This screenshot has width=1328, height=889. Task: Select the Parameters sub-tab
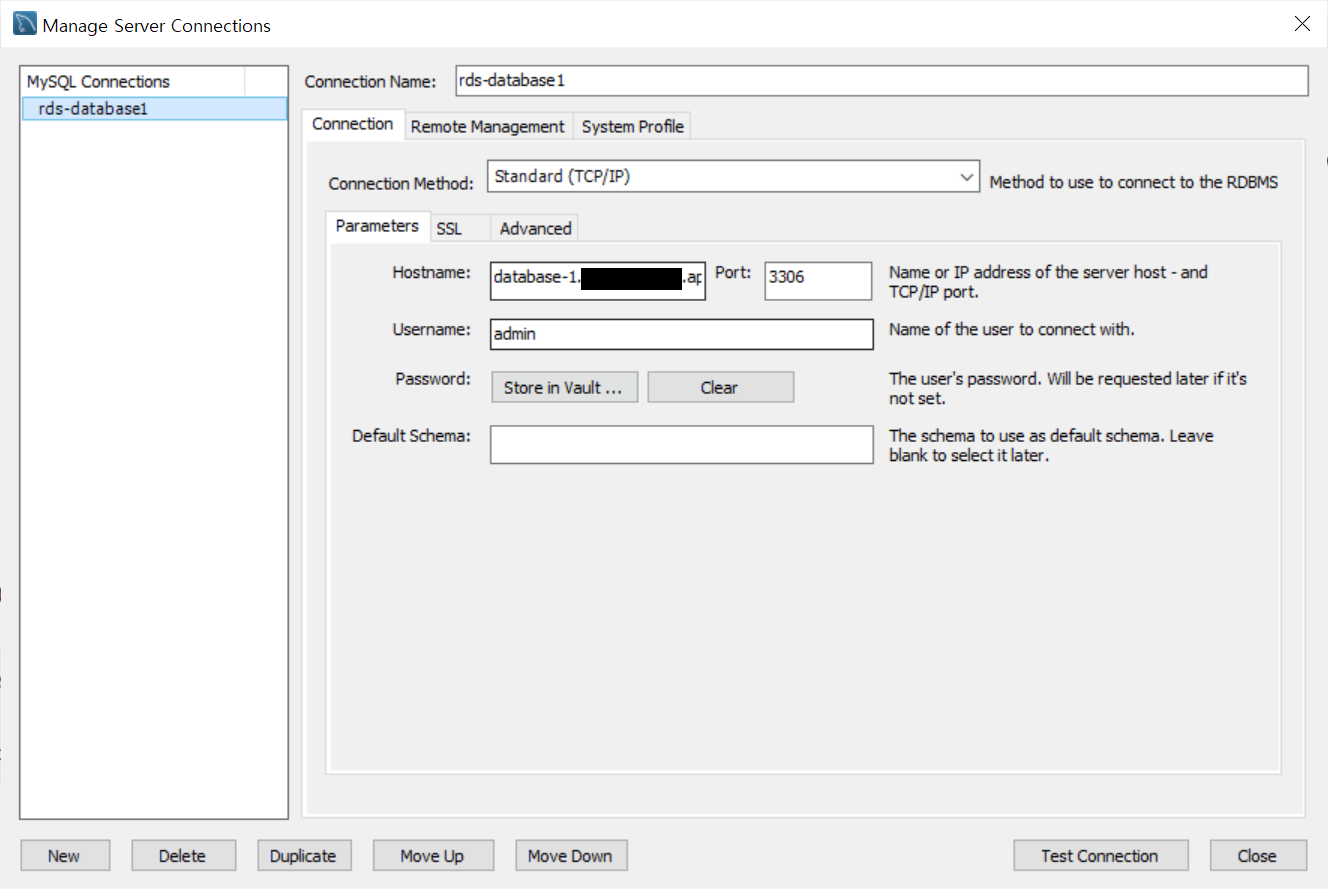pyautogui.click(x=377, y=226)
